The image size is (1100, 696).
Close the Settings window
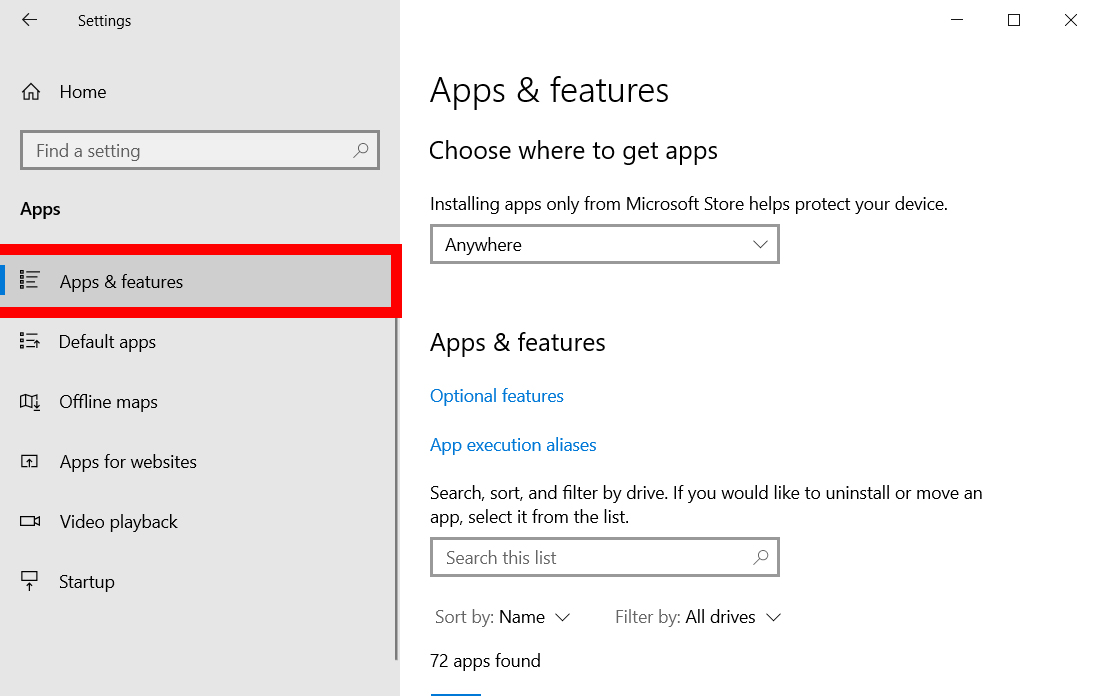pyautogui.click(x=1071, y=20)
